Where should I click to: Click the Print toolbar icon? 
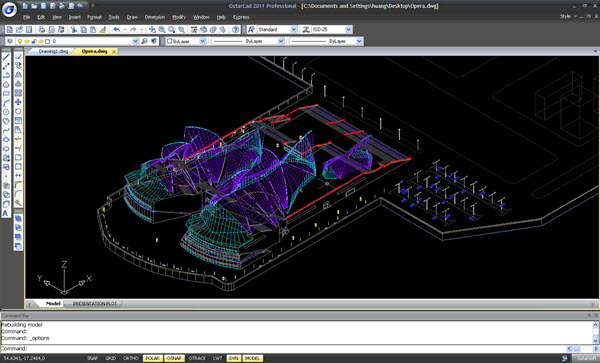pyautogui.click(x=42, y=29)
